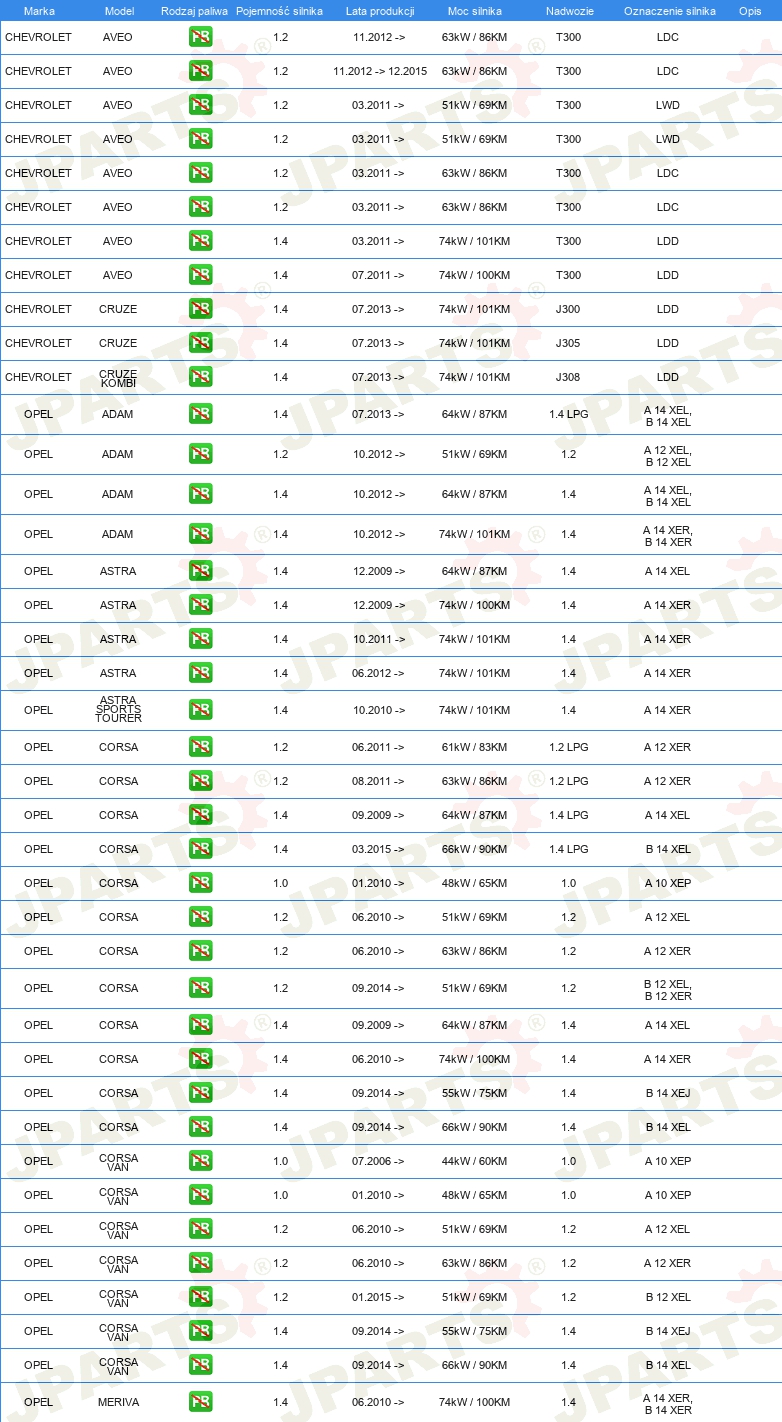Select the '11.2012 ->' date in first Aveo row
This screenshot has width=782, height=1422.
(378, 37)
